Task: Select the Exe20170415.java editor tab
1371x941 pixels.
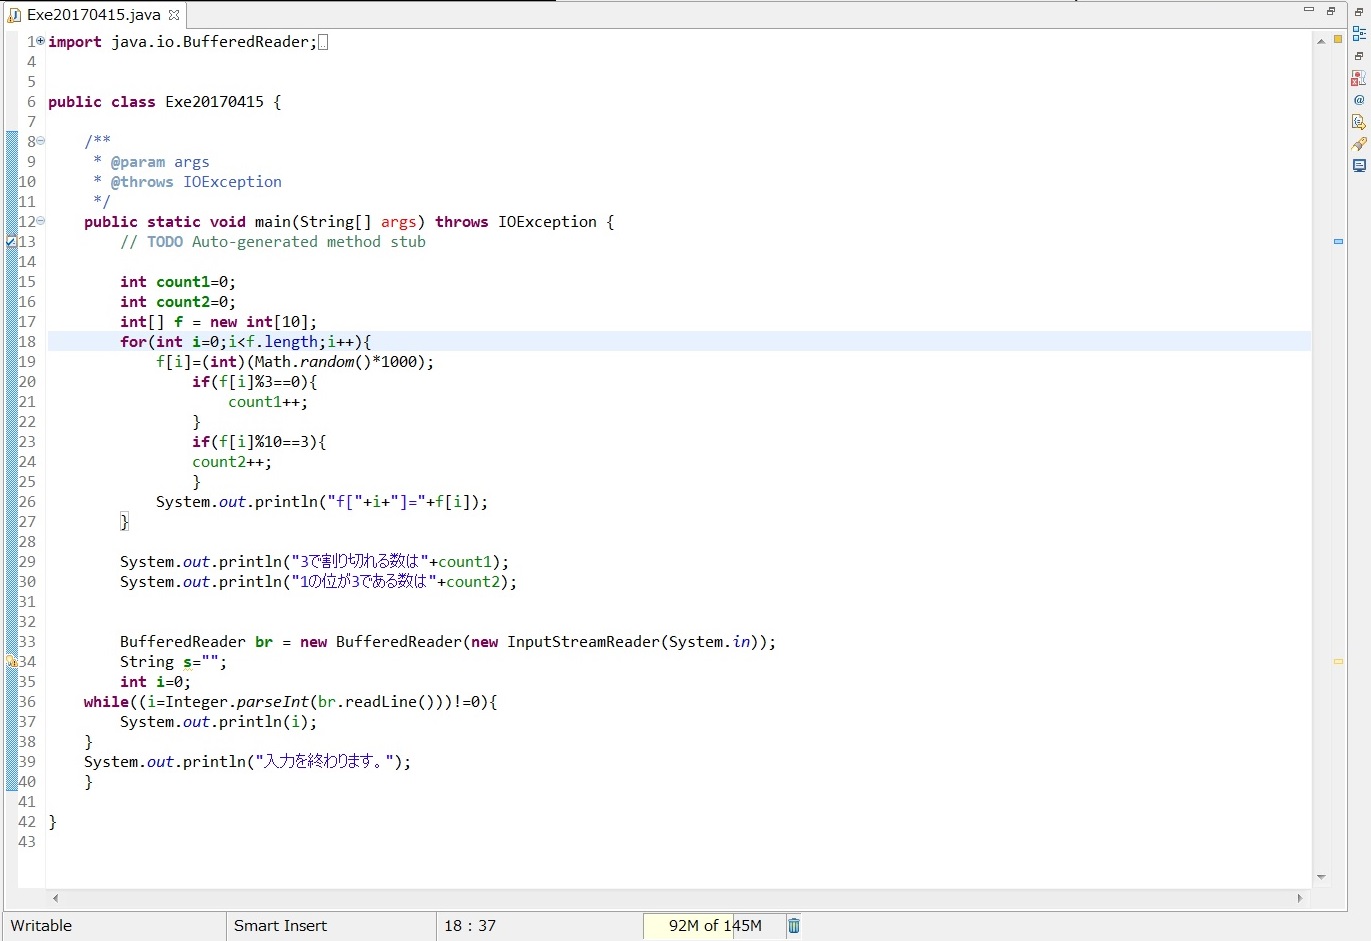Action: click(94, 15)
